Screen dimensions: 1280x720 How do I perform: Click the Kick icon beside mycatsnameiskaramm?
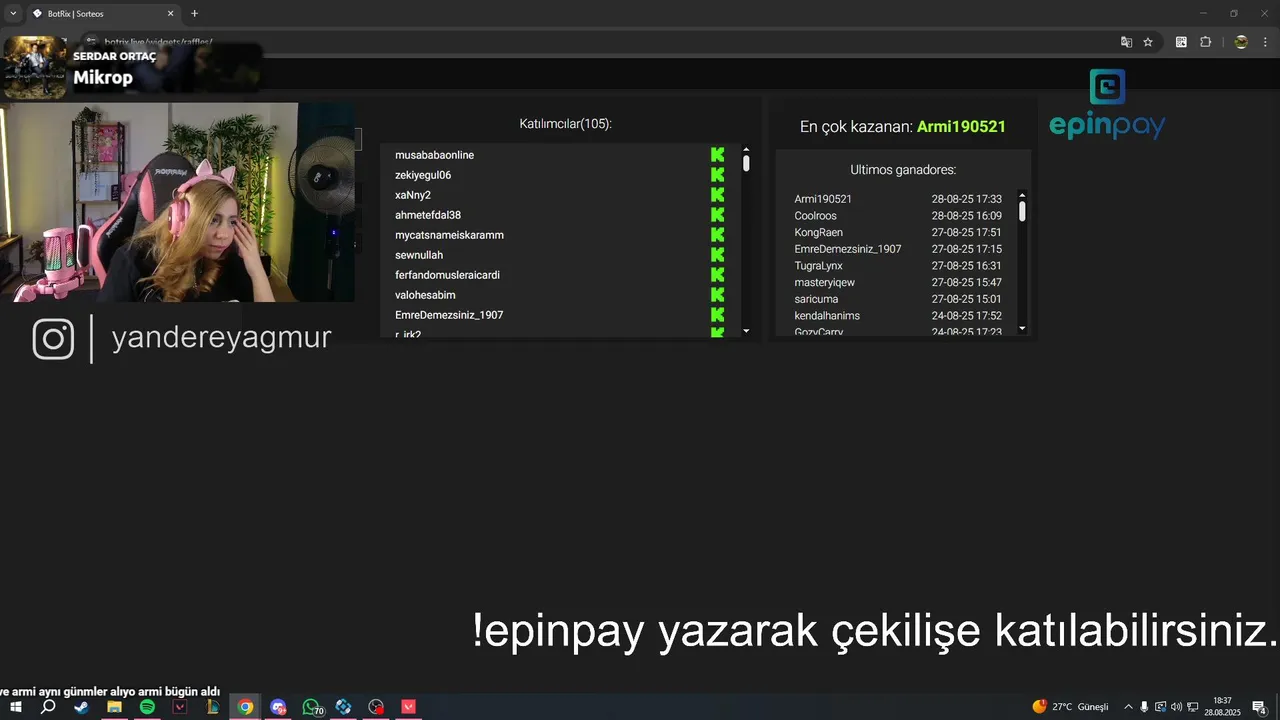point(717,235)
